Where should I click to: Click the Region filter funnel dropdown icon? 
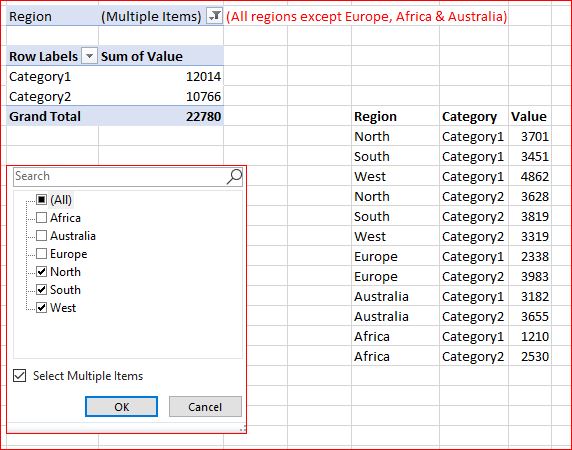pyautogui.click(x=214, y=16)
